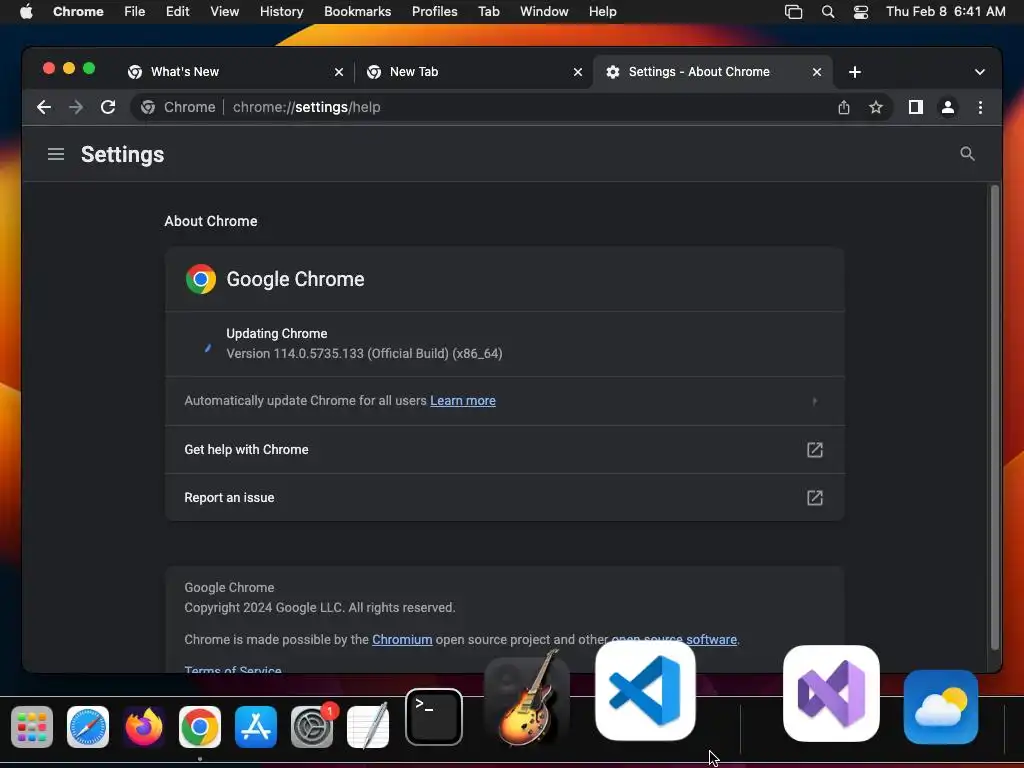Open the Window menu
The height and width of the screenshot is (768, 1024).
click(544, 12)
